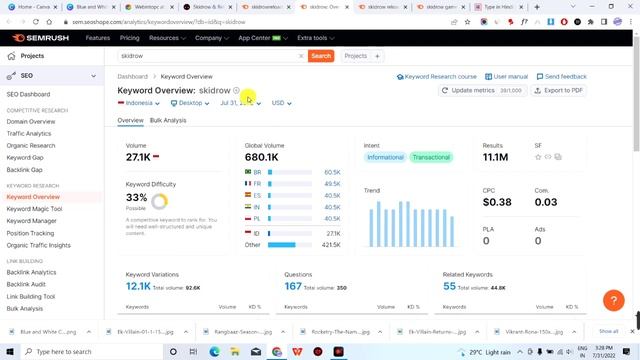This screenshot has width=640, height=360.
Task: Open the USD currency dropdown
Action: click(x=282, y=103)
